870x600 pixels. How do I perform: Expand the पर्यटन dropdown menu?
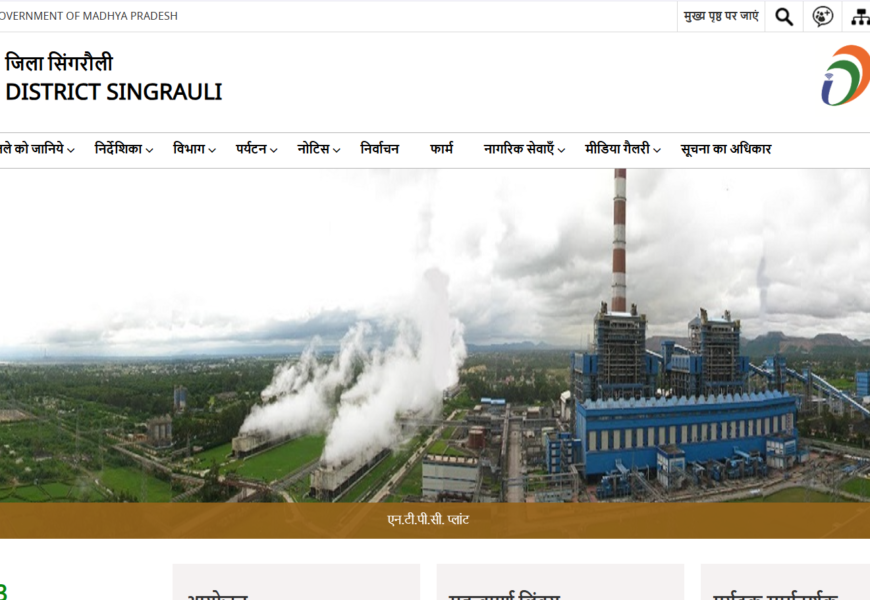coord(256,149)
